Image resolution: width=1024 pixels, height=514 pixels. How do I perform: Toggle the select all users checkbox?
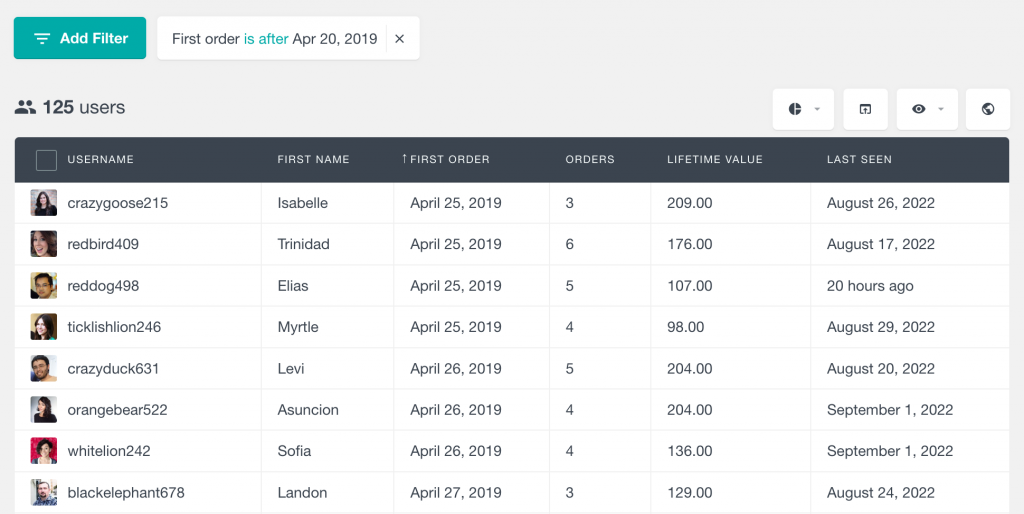click(46, 160)
